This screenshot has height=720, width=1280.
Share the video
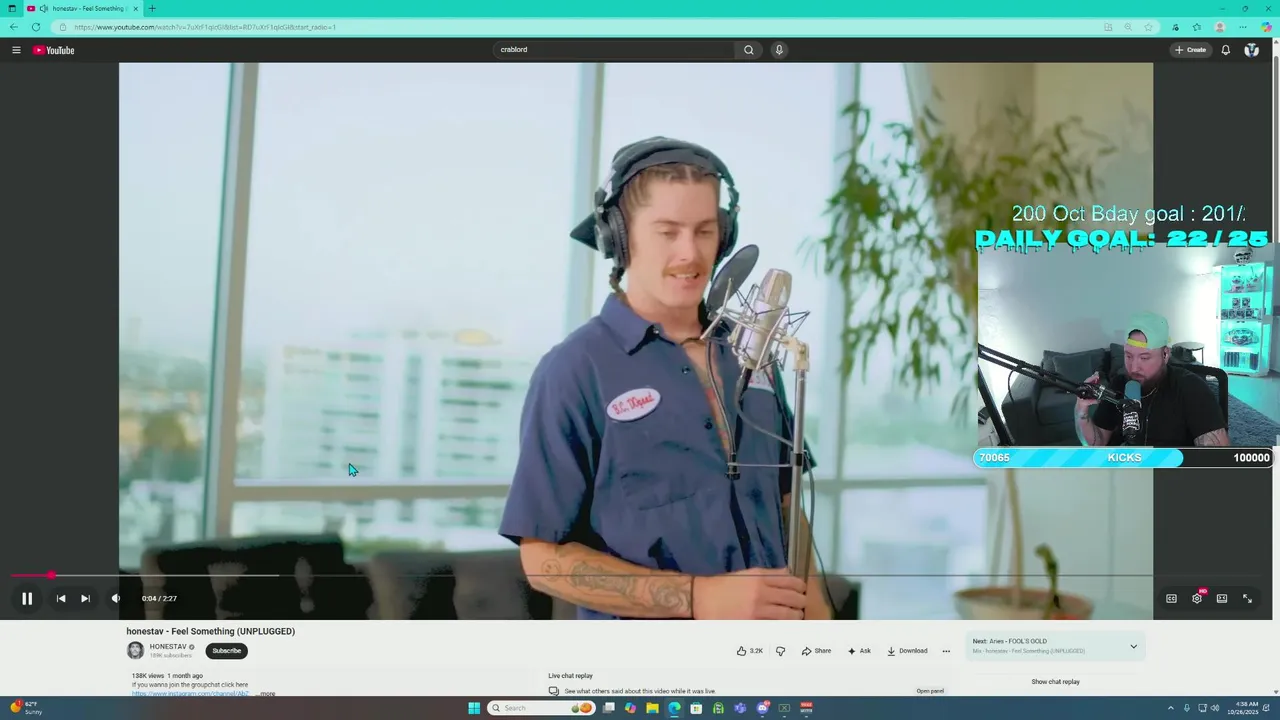coord(816,651)
